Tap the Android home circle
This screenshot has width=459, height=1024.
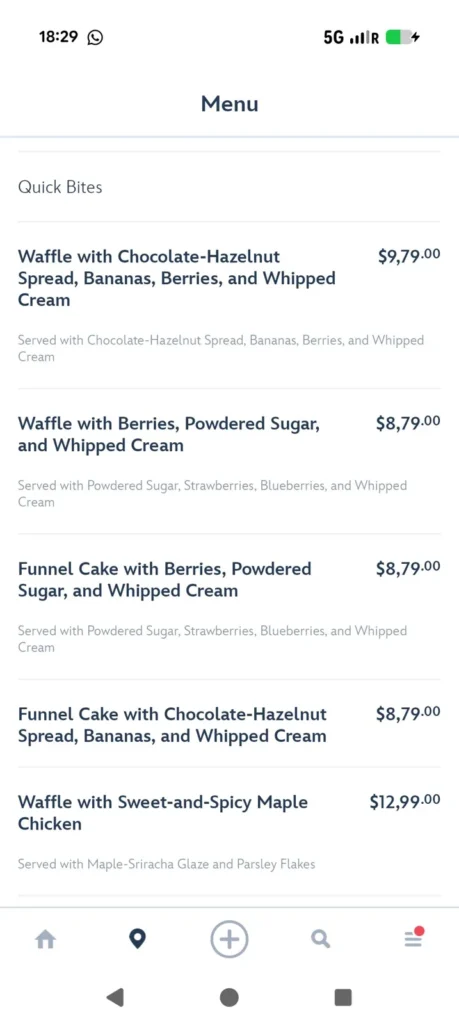click(x=229, y=997)
